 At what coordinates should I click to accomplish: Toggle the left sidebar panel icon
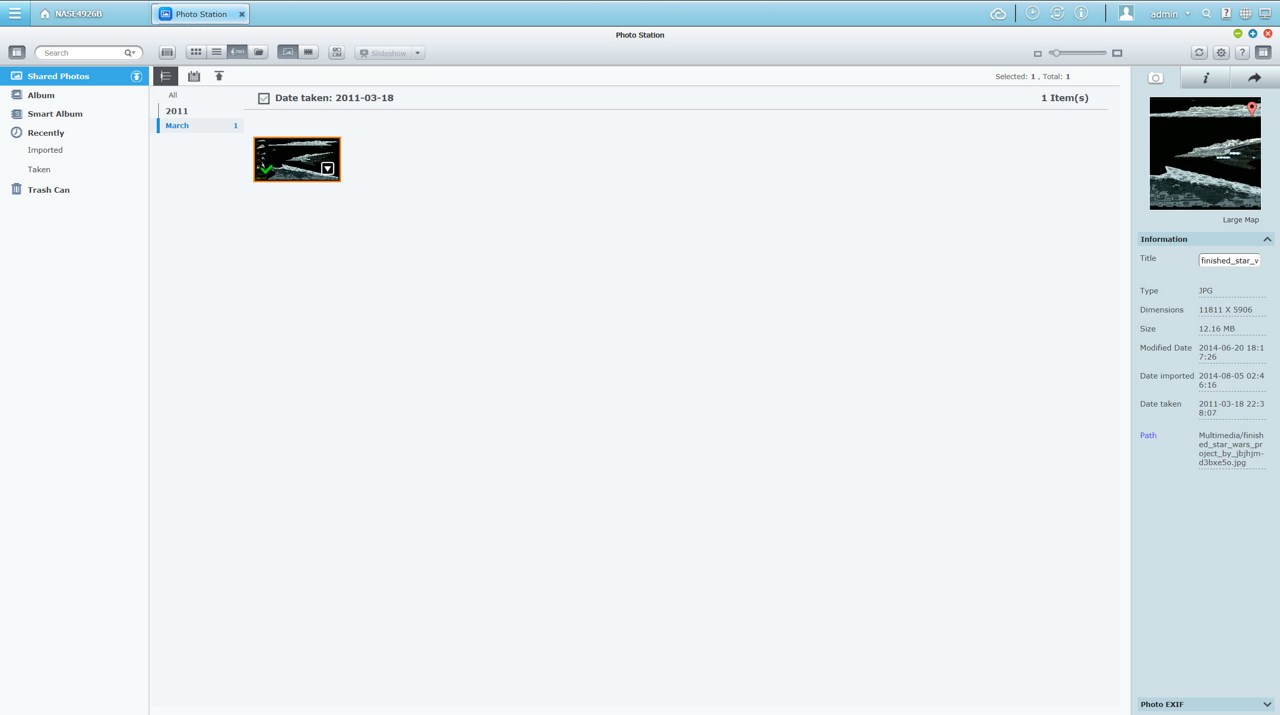coord(17,52)
